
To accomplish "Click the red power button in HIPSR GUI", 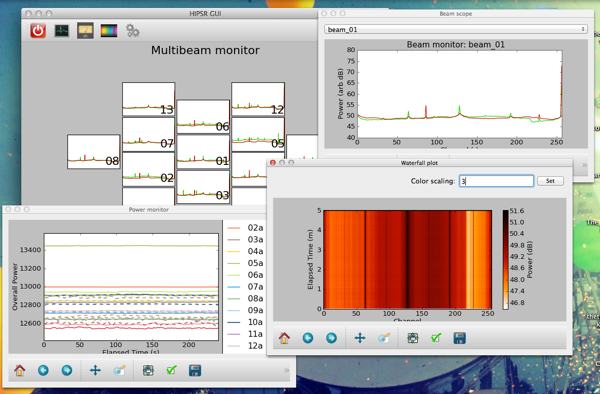I will tap(38, 31).
